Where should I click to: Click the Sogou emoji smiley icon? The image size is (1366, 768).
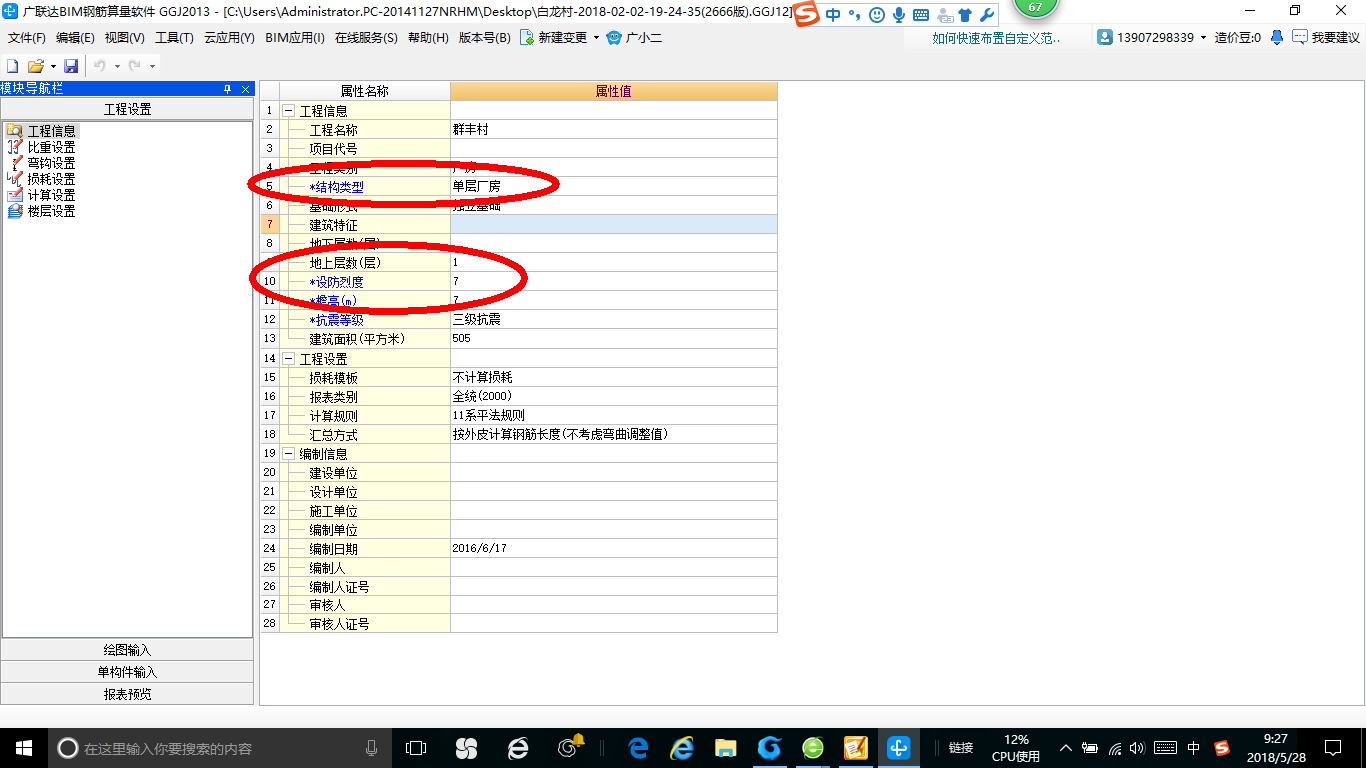877,15
